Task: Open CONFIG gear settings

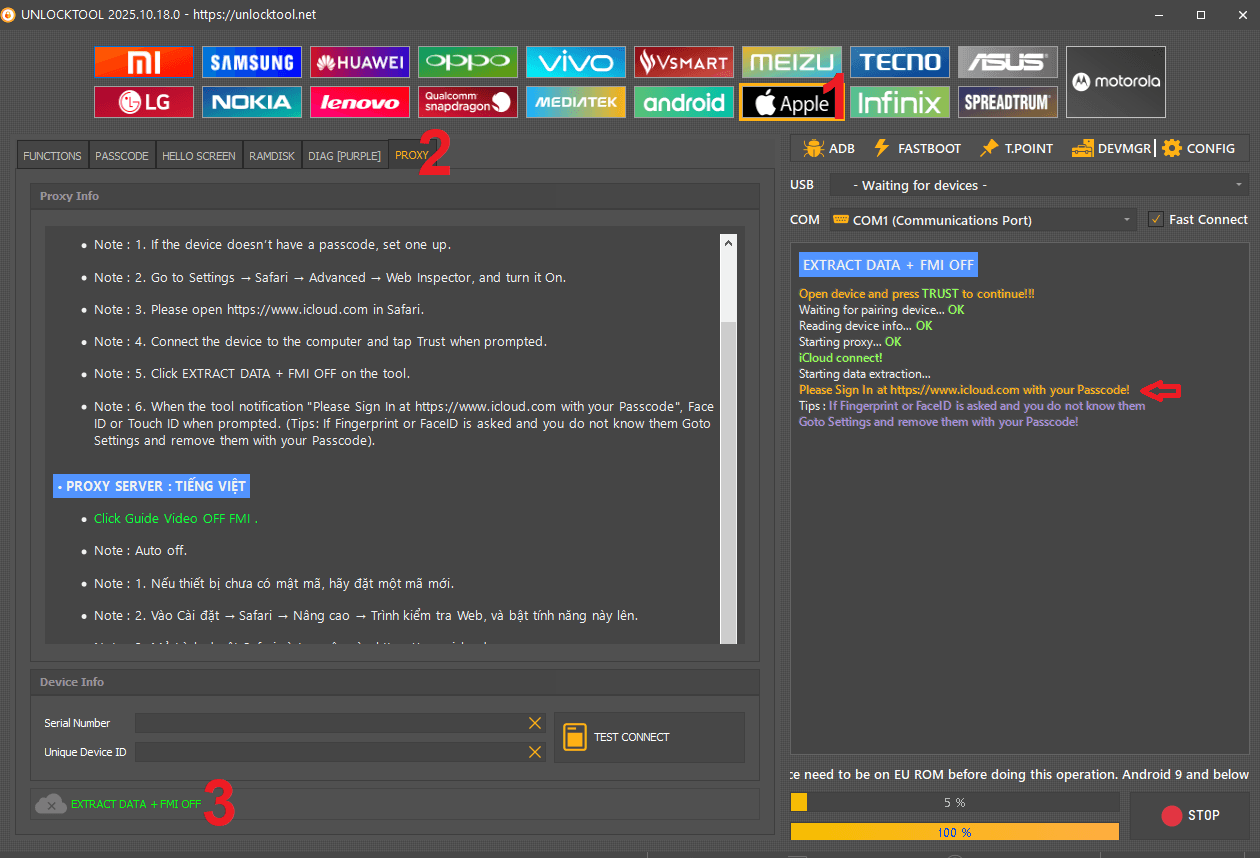Action: tap(1198, 148)
